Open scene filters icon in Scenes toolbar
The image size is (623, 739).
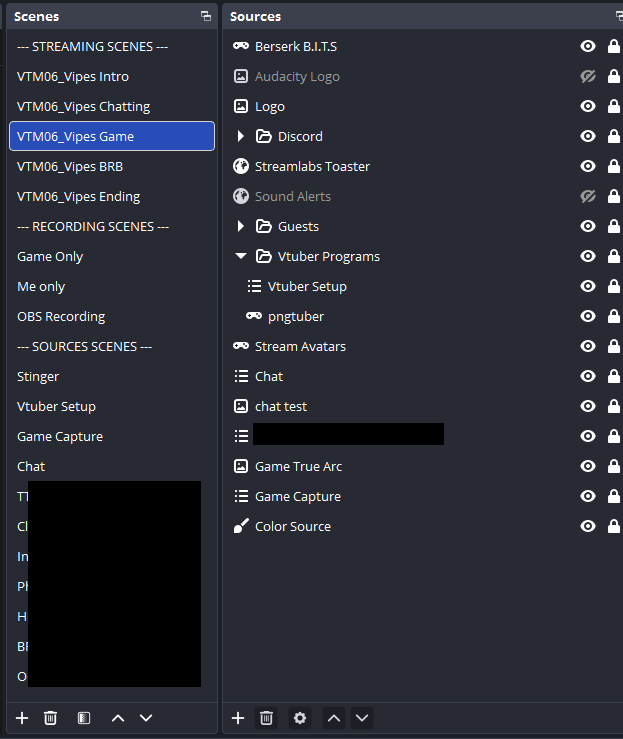84,718
